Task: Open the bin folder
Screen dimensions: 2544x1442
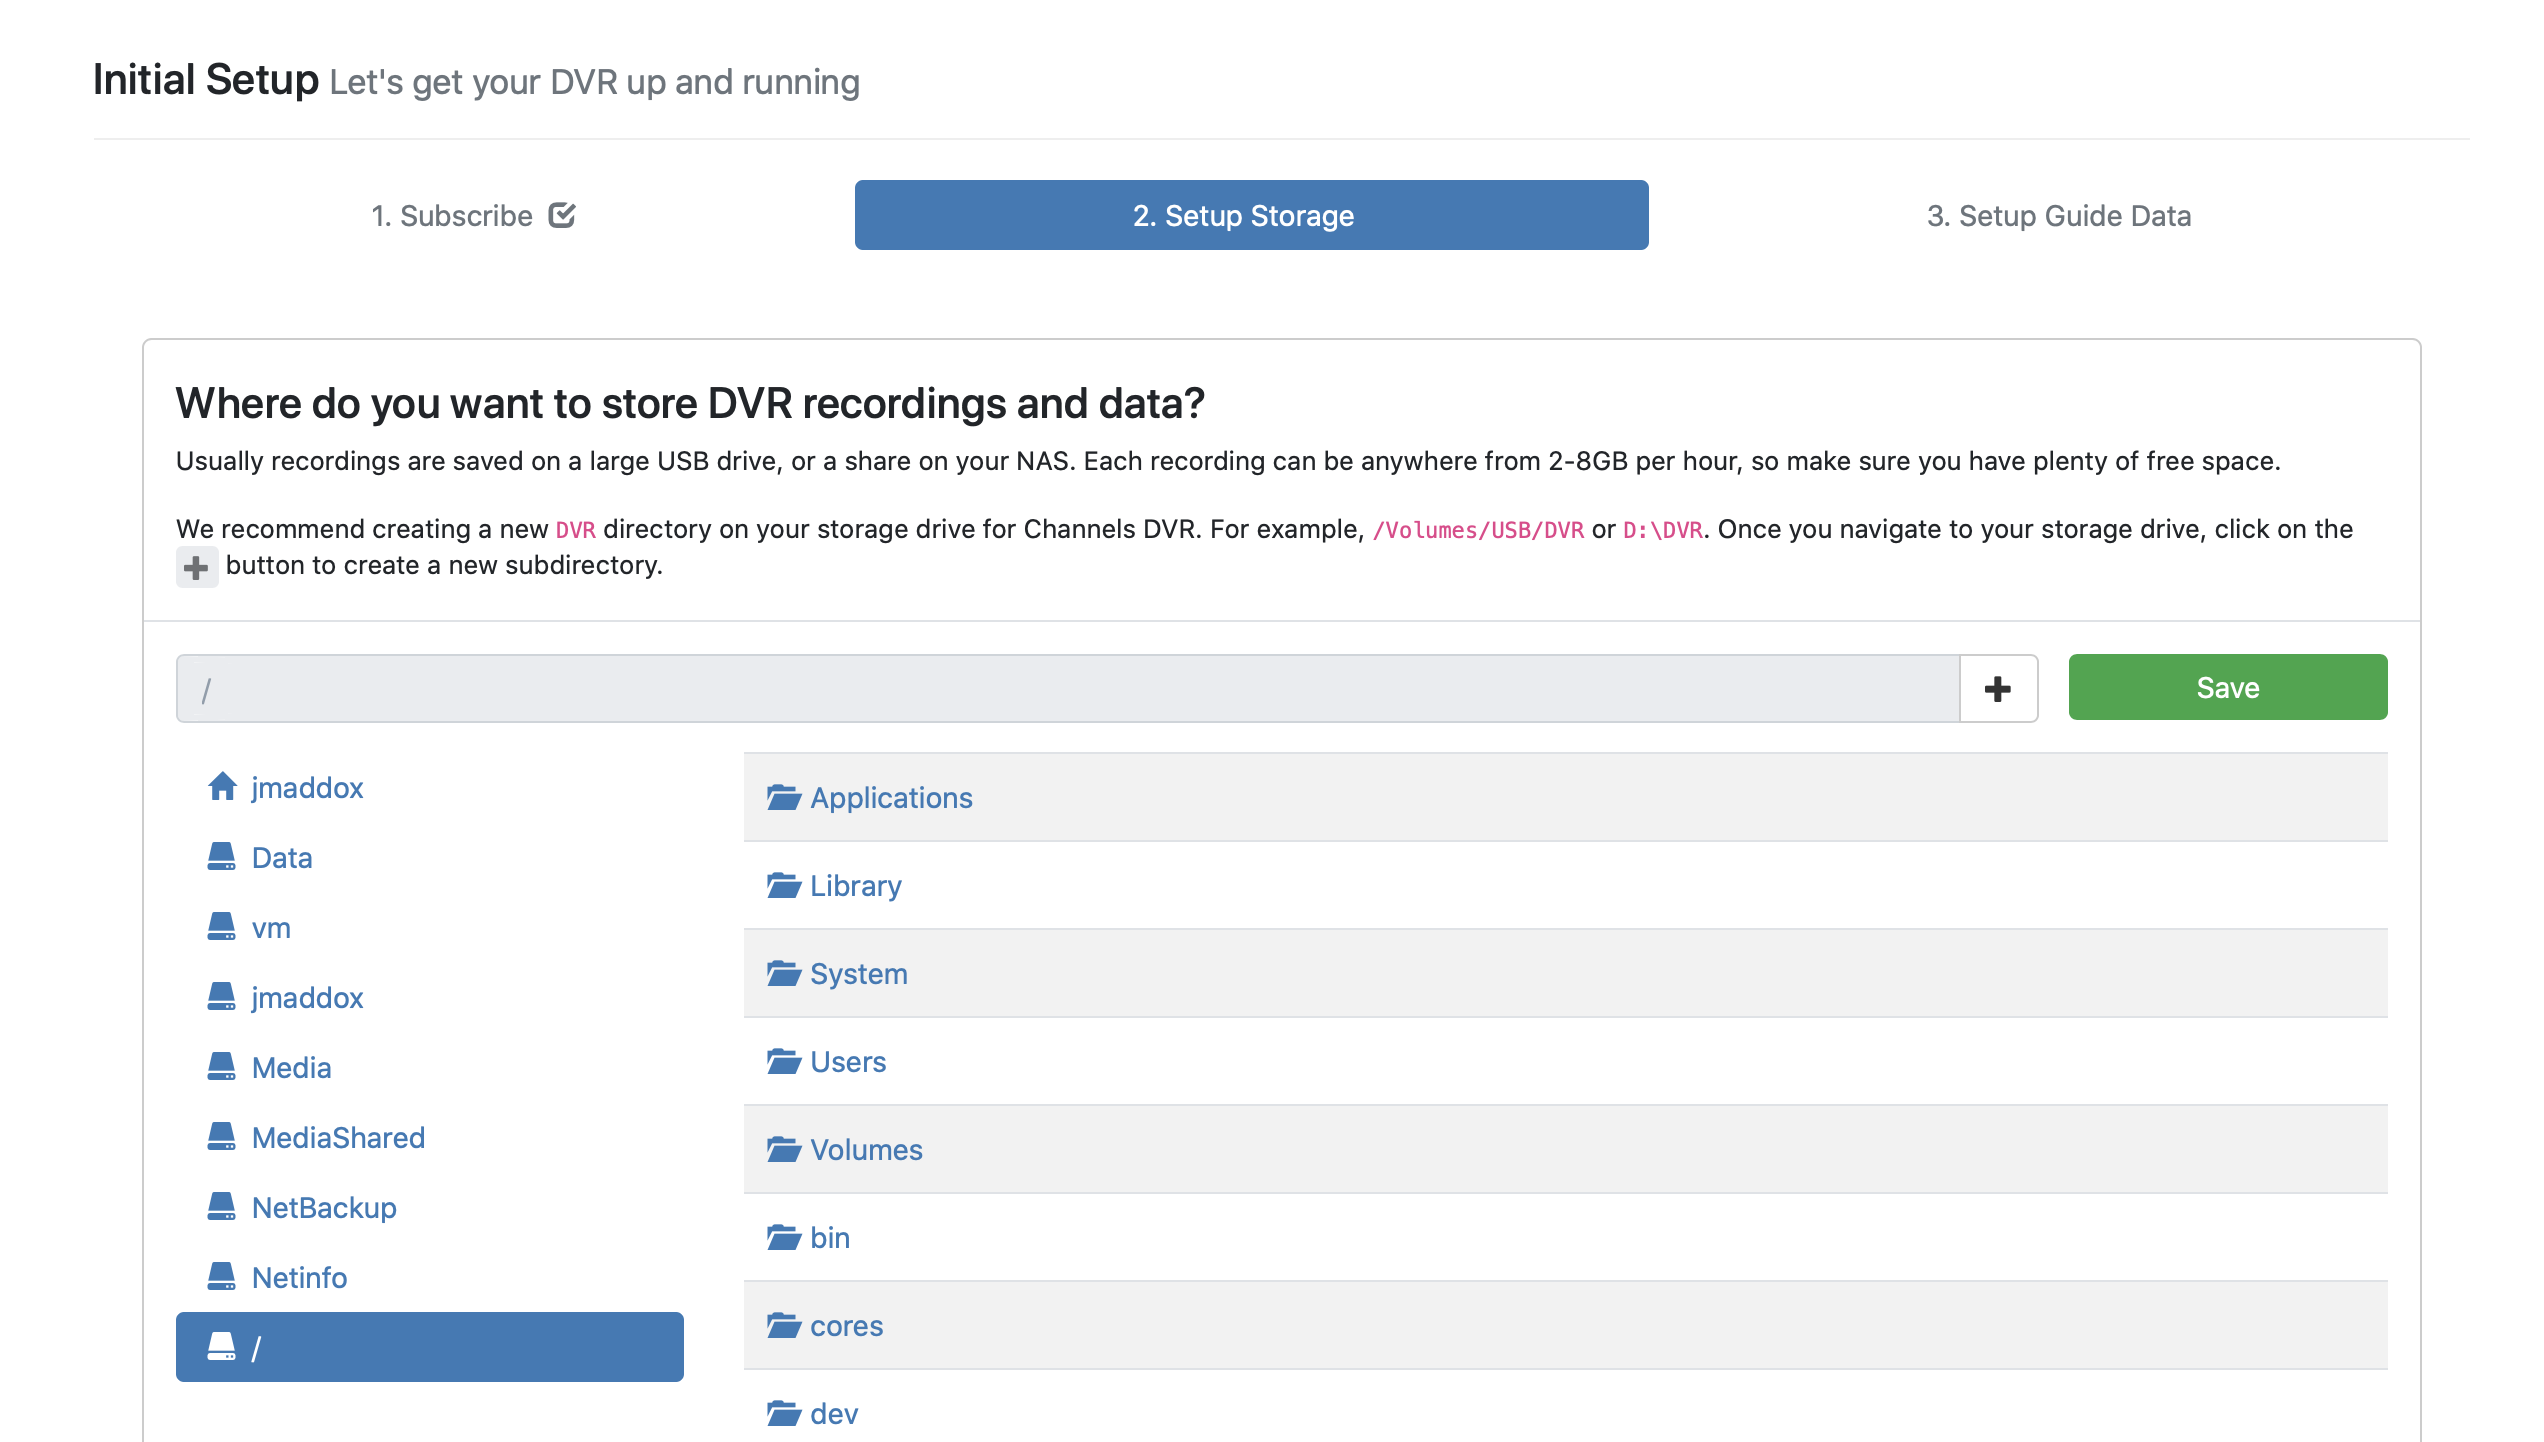Action: pyautogui.click(x=829, y=1238)
